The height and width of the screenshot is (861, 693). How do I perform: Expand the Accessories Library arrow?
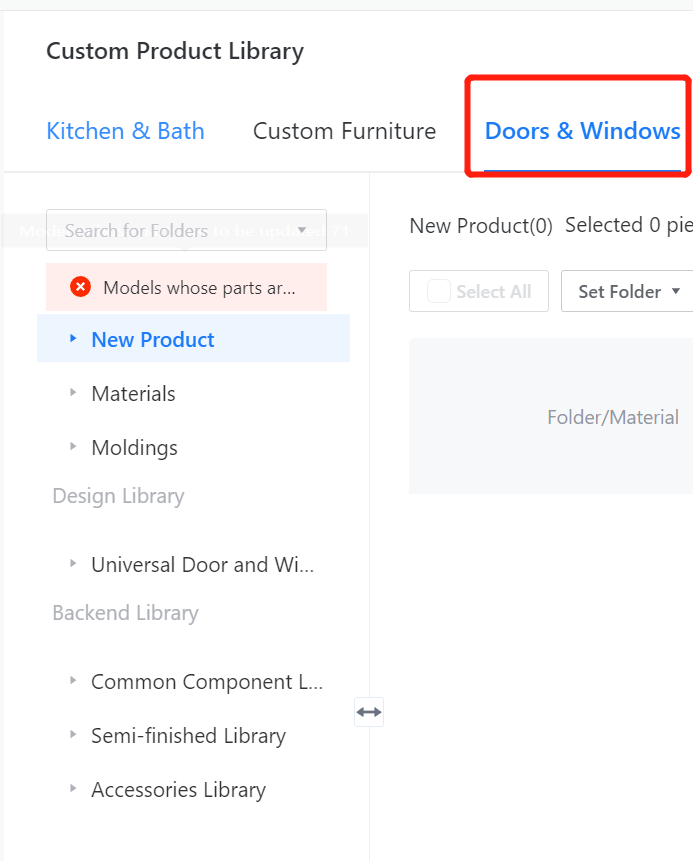(x=73, y=789)
